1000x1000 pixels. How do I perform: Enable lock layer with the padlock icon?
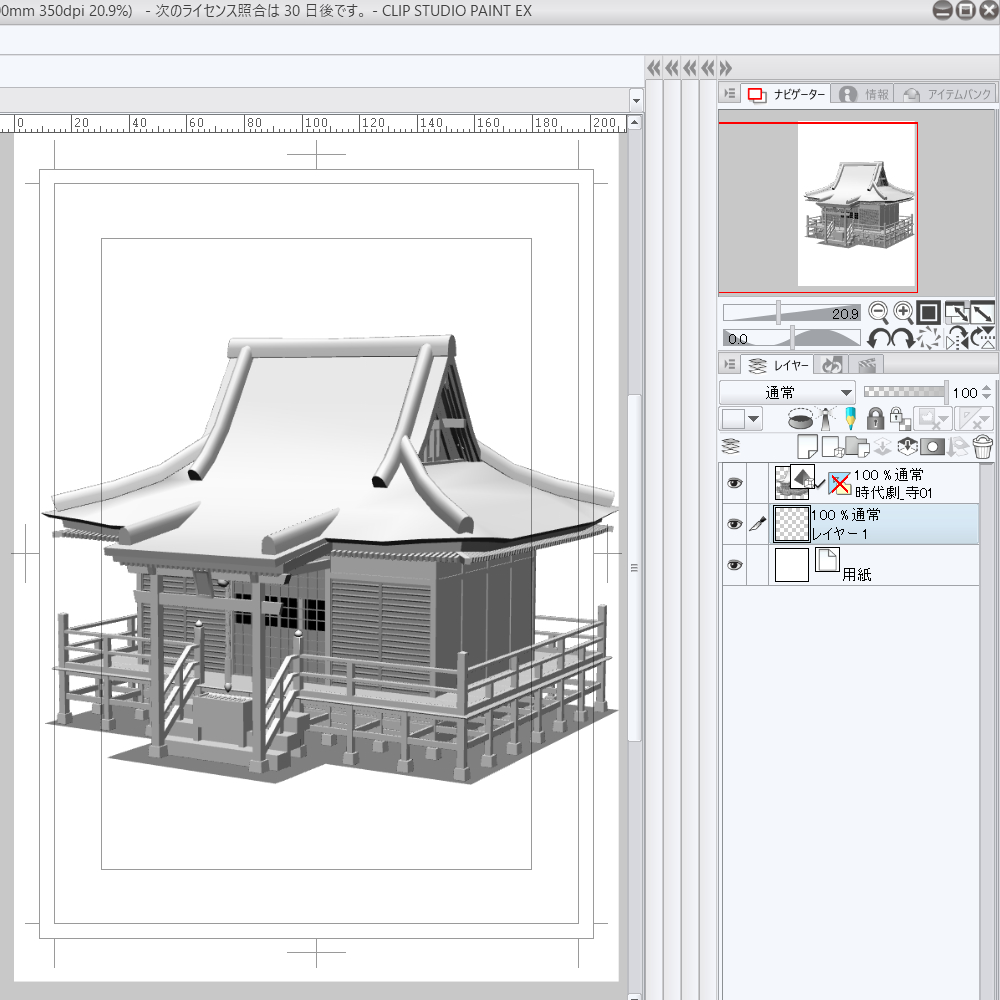(x=875, y=419)
